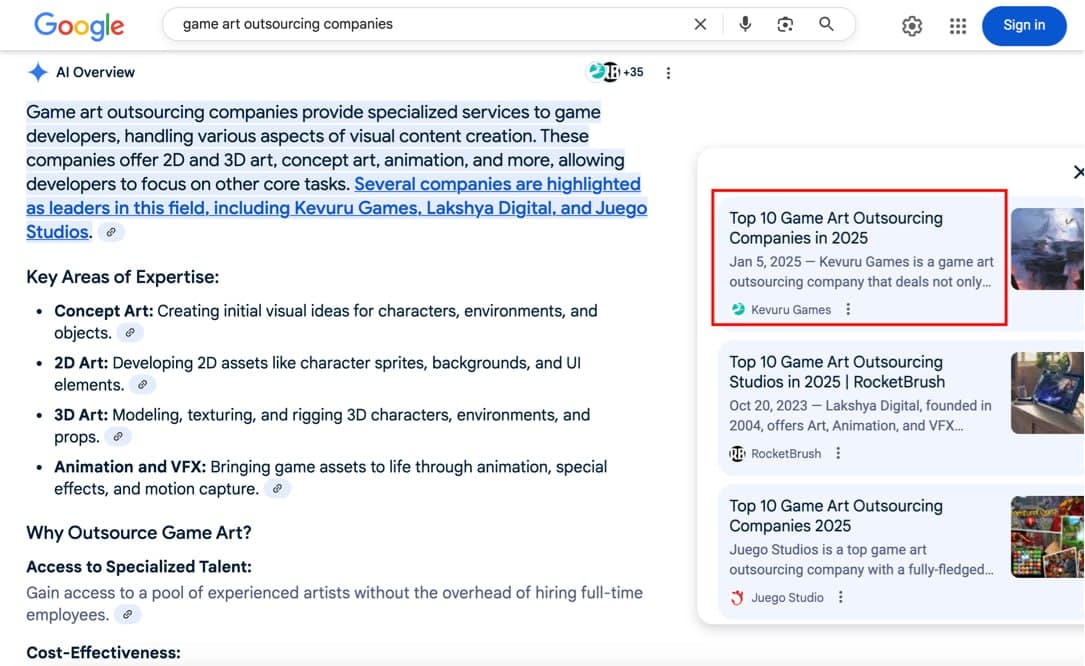The image size is (1085, 666).
Task: Click the Kevuru Games article thumbnail
Action: 1047,249
